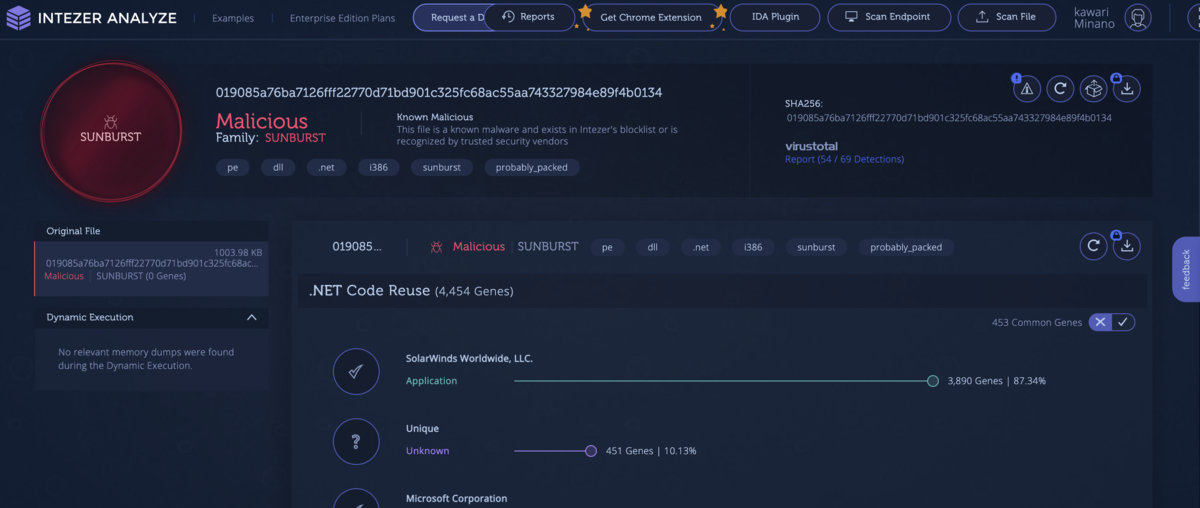
Task: Click the file hash title at top
Action: pos(439,92)
